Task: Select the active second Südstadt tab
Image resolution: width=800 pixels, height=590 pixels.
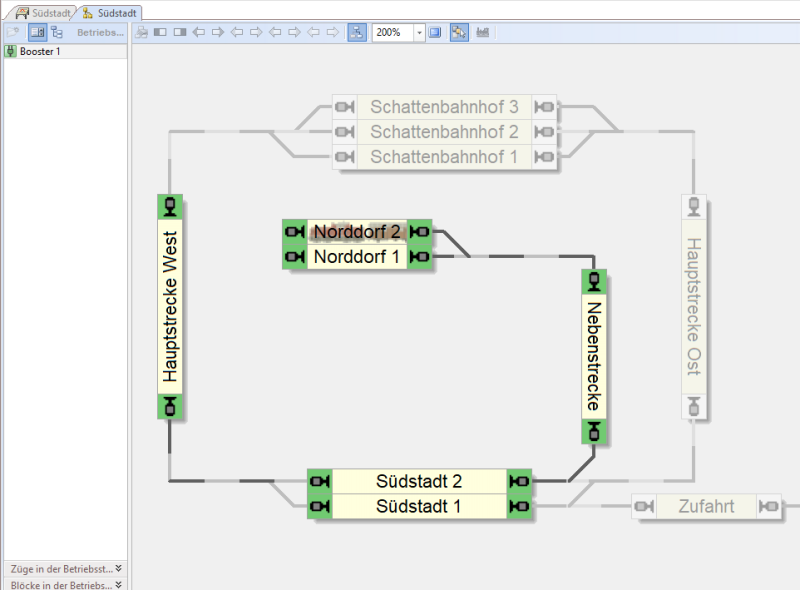Action: 110,13
